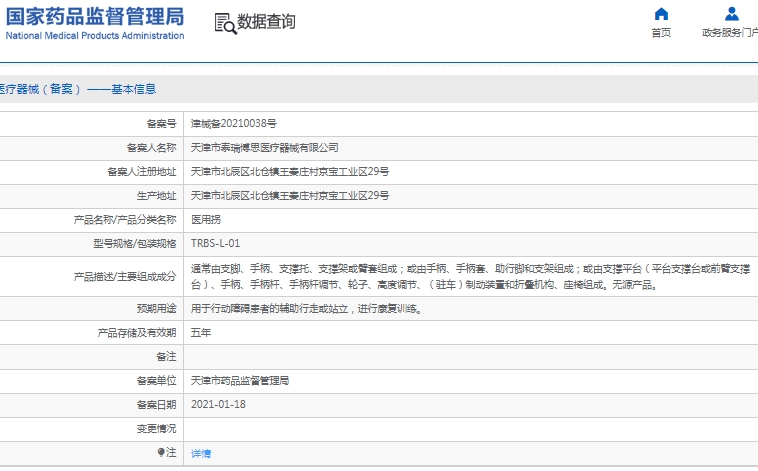The width and height of the screenshot is (758, 471).
Task: Click the 备注 row label
Action: pyautogui.click(x=166, y=357)
